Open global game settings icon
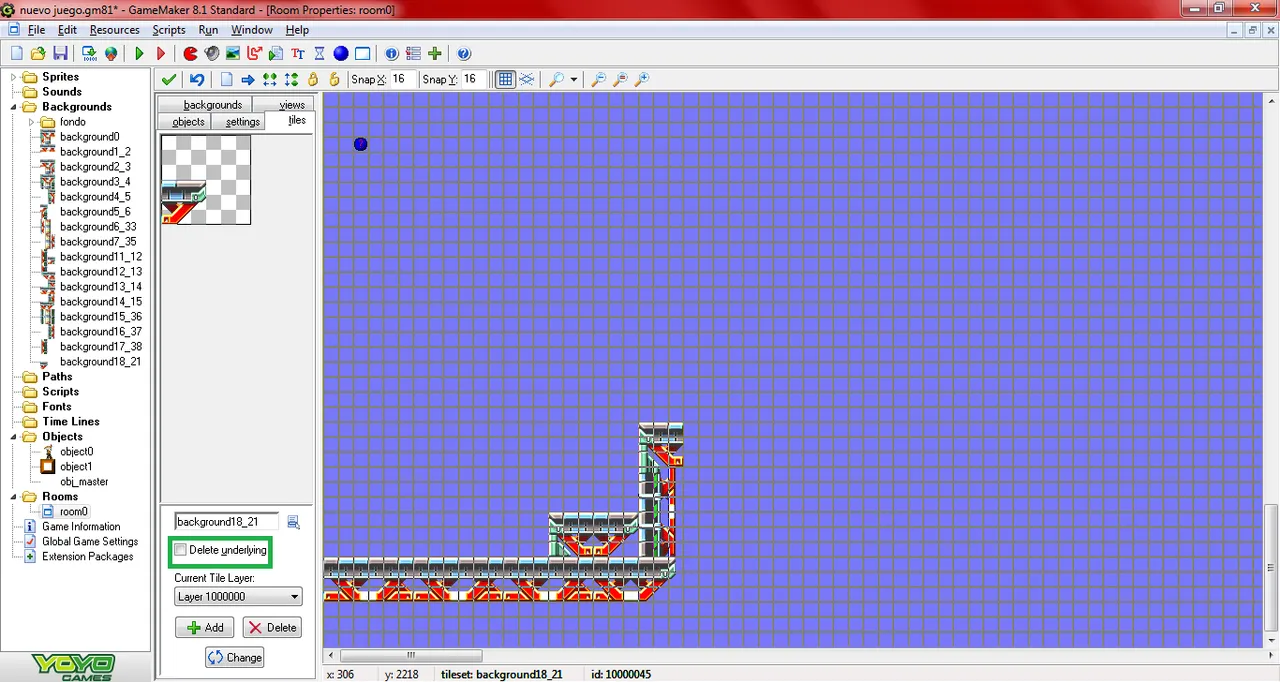Viewport: 1280px width, 682px height. tap(413, 53)
